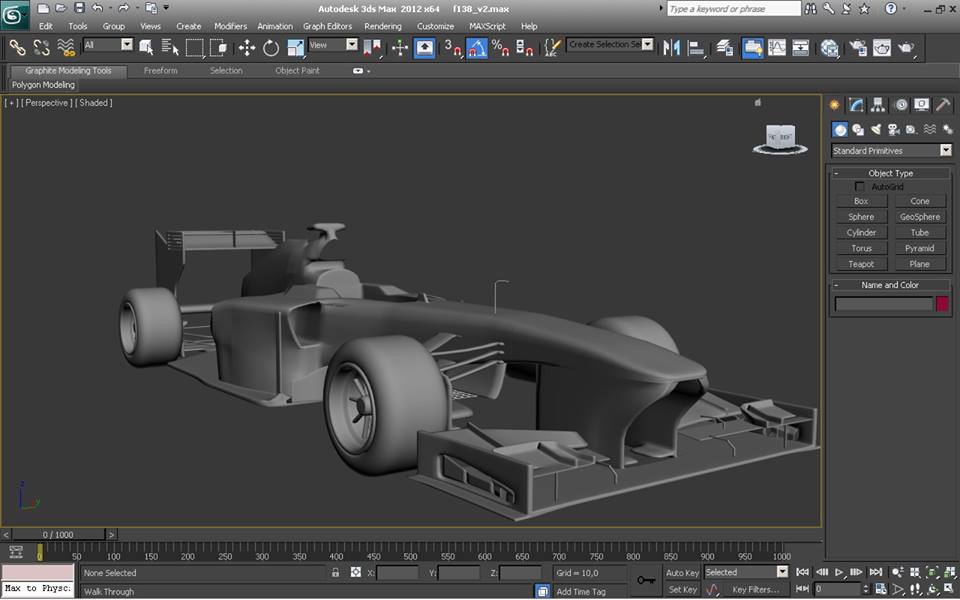960x600 pixels.
Task: Enable the AutoGrid checkbox
Action: click(860, 186)
